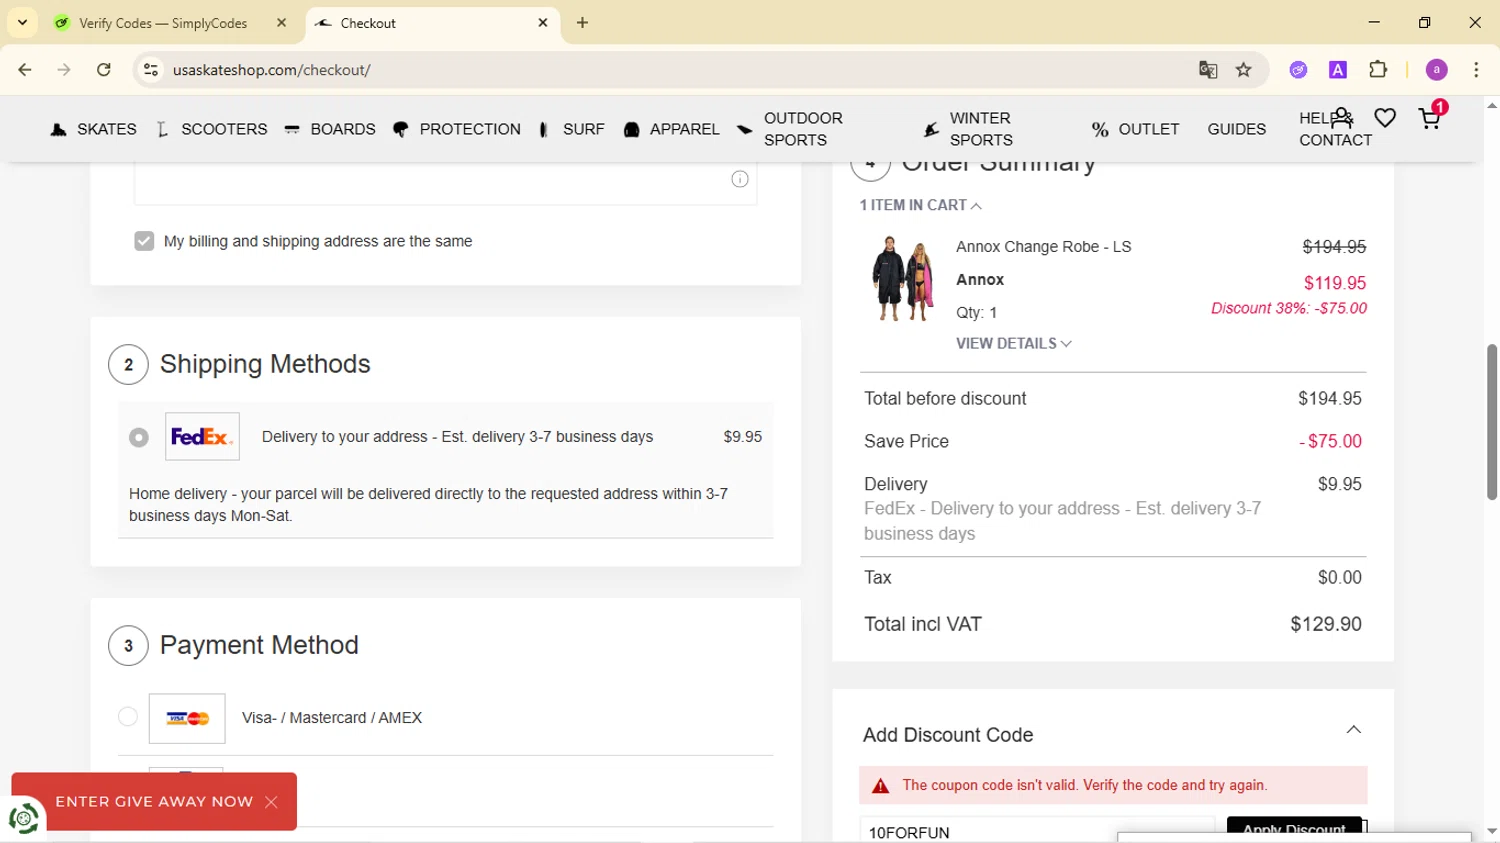Image resolution: width=1500 pixels, height=843 pixels.
Task: Select FedEx delivery radio button
Action: [x=139, y=437]
